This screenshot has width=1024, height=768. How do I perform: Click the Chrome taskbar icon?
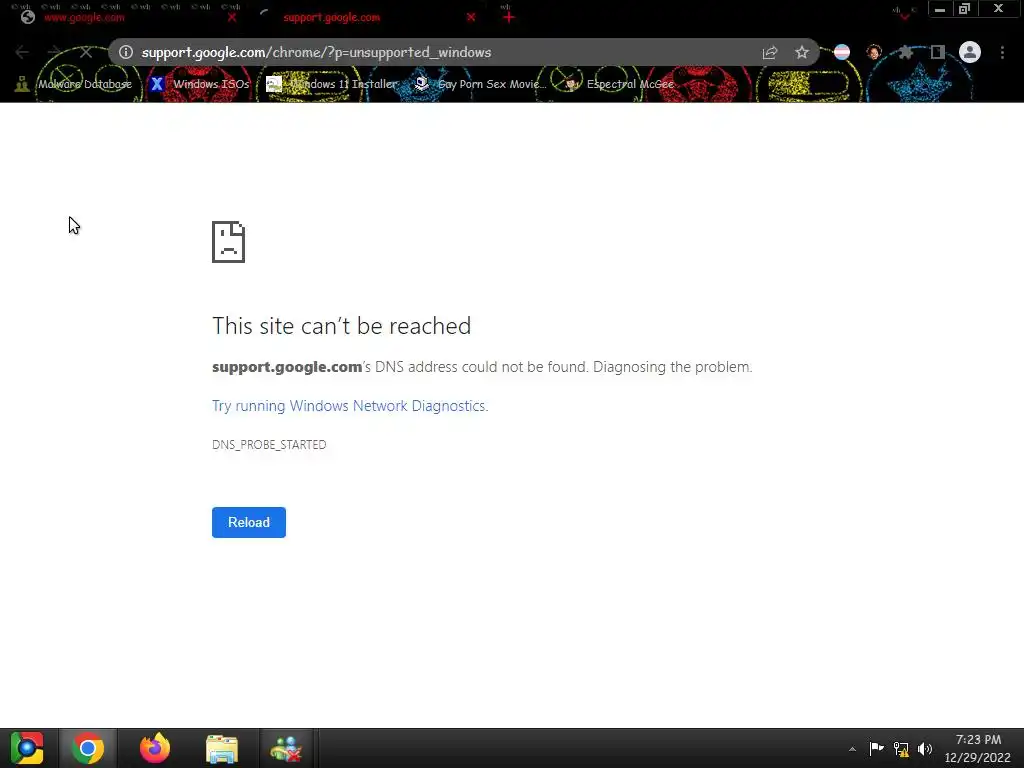88,748
